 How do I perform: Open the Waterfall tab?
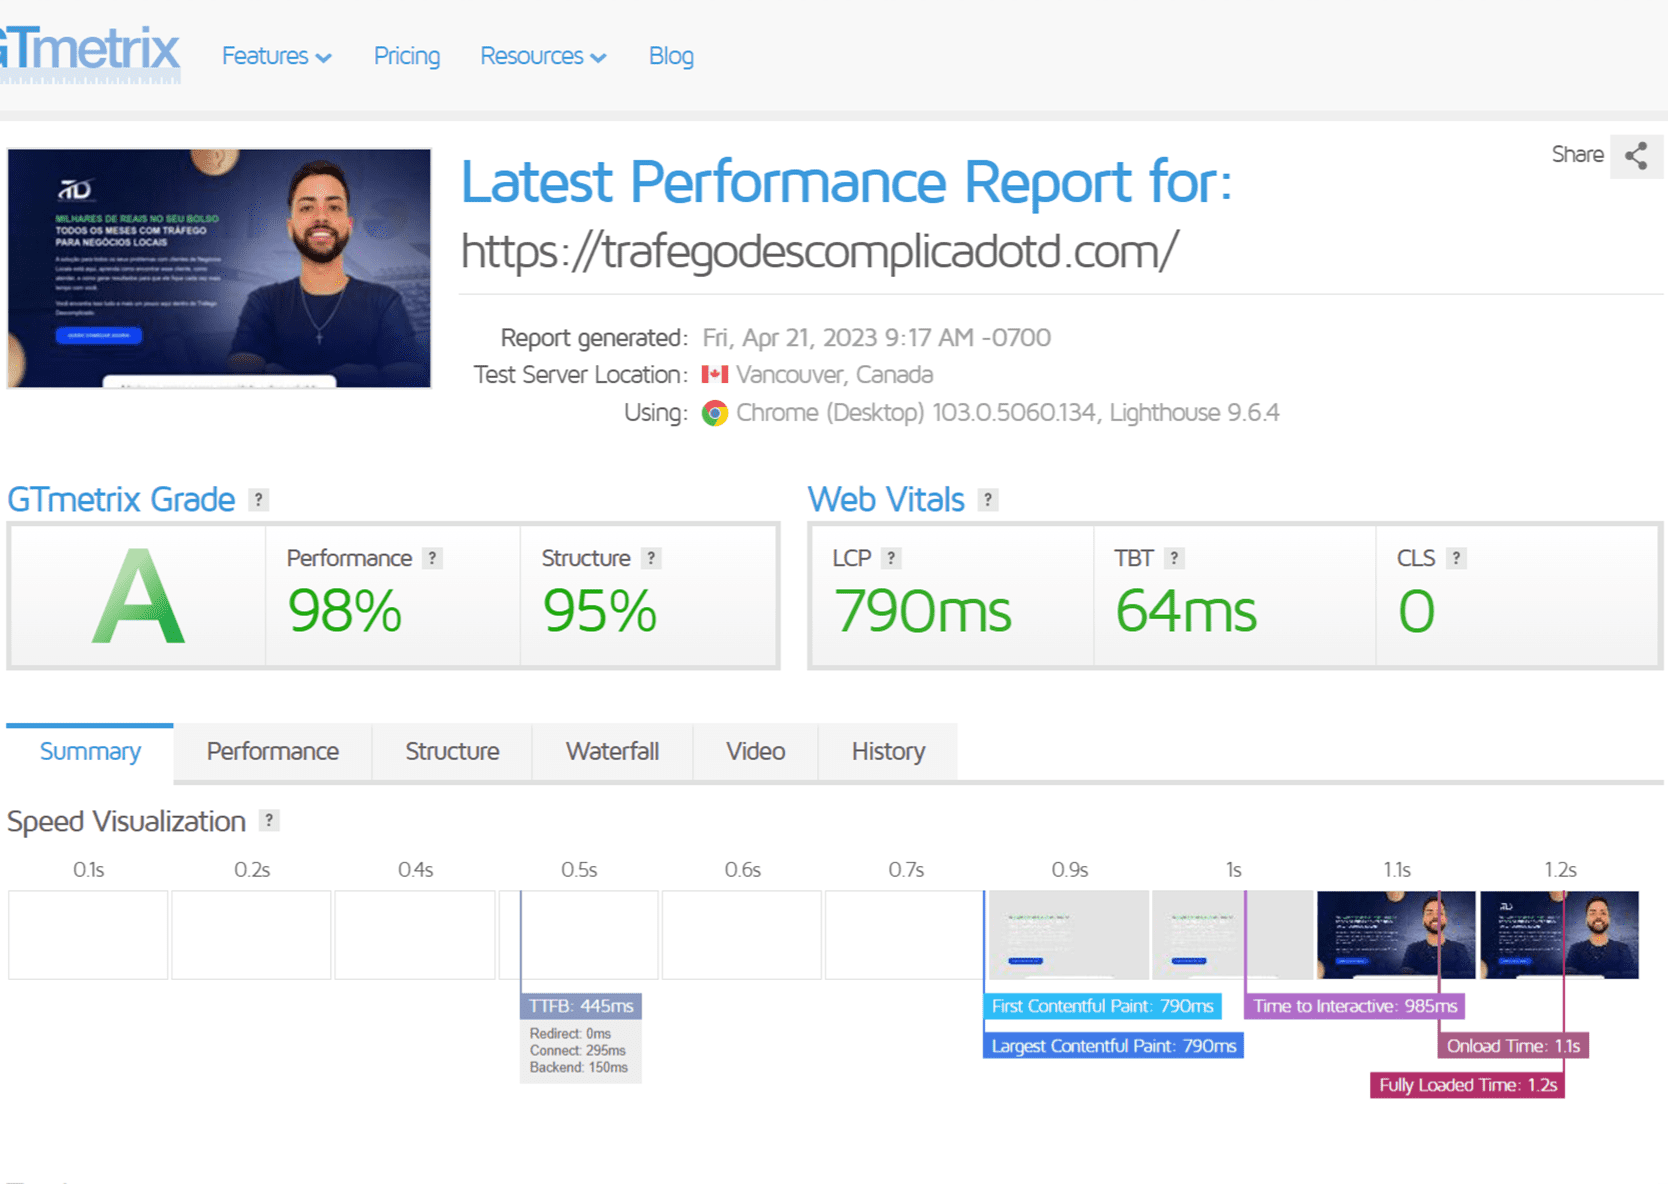(612, 751)
